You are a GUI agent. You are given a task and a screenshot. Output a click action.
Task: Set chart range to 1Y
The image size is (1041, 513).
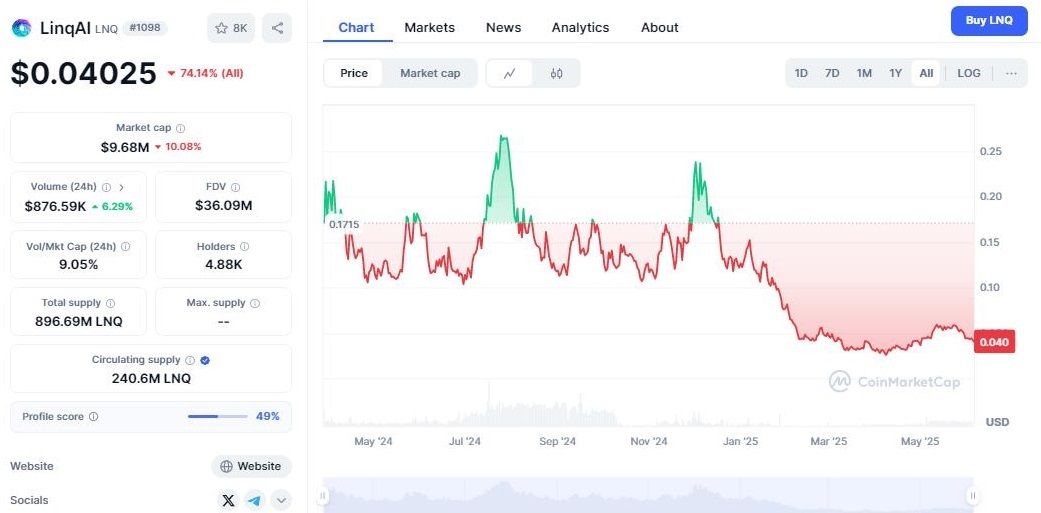pos(896,73)
